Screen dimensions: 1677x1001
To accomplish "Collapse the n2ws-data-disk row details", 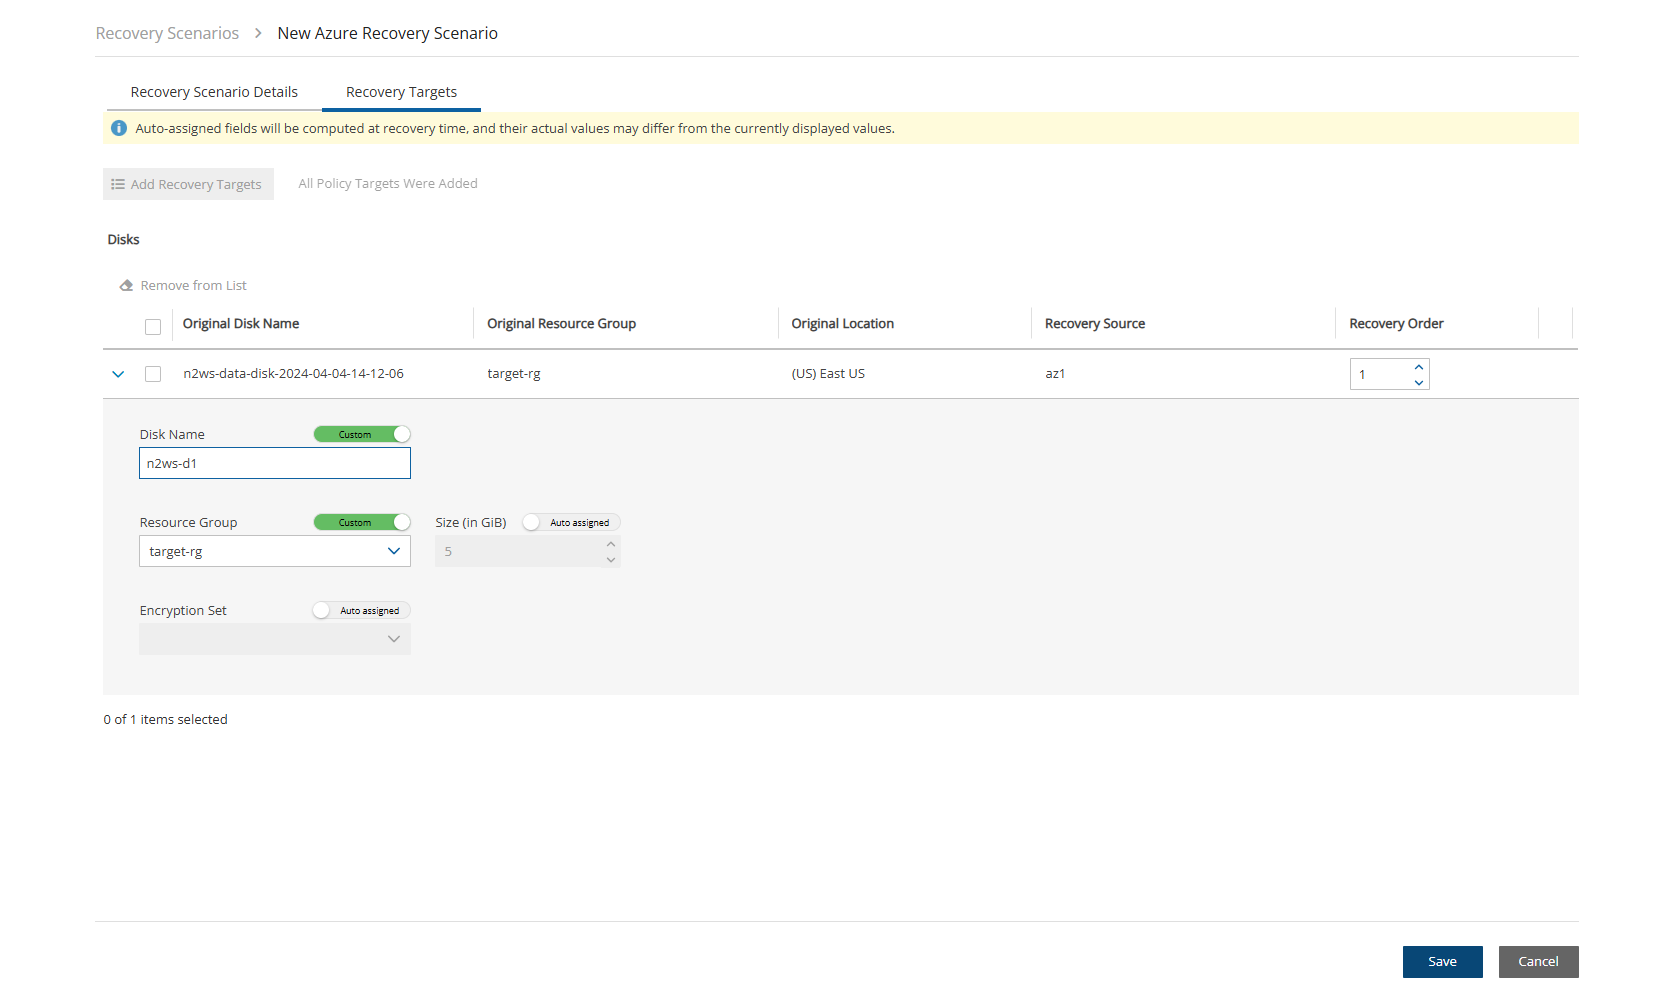I will click(x=118, y=374).
